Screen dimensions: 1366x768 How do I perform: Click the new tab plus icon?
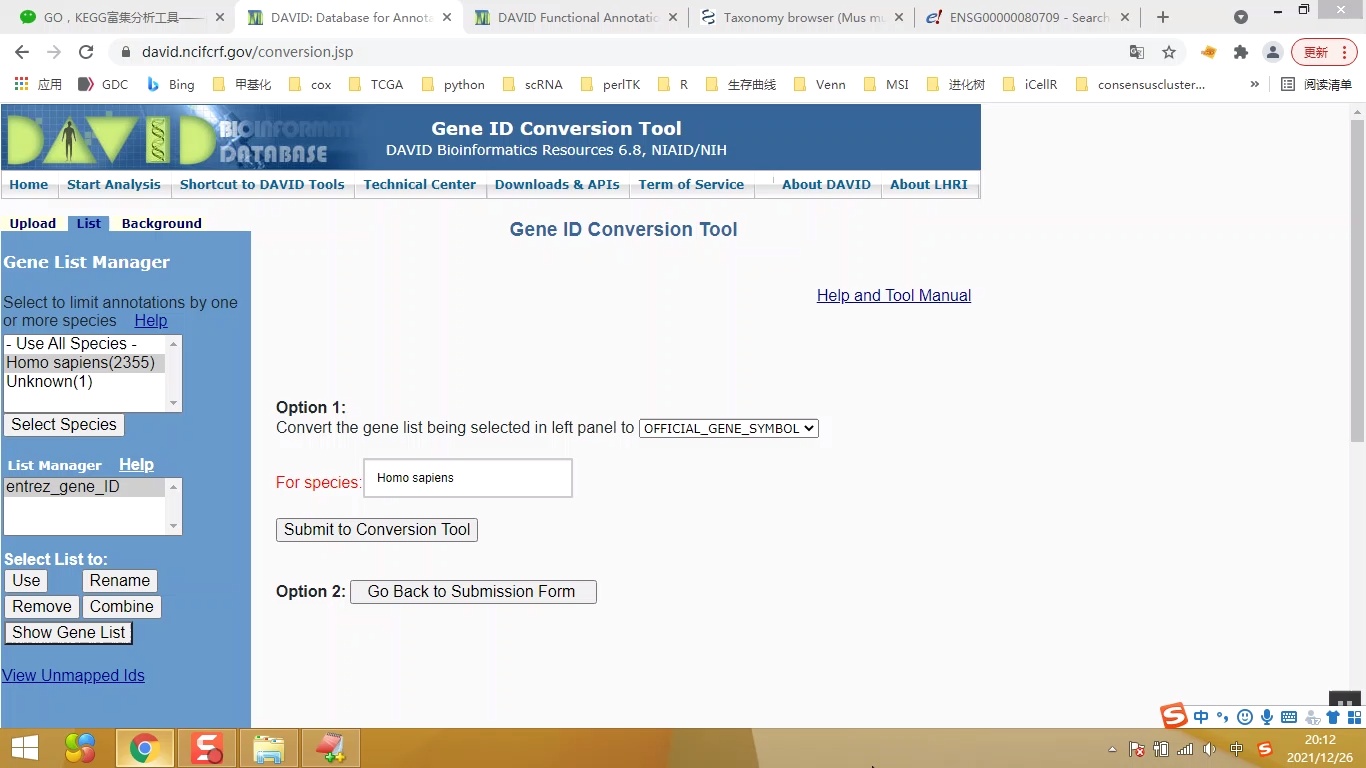coord(1162,17)
